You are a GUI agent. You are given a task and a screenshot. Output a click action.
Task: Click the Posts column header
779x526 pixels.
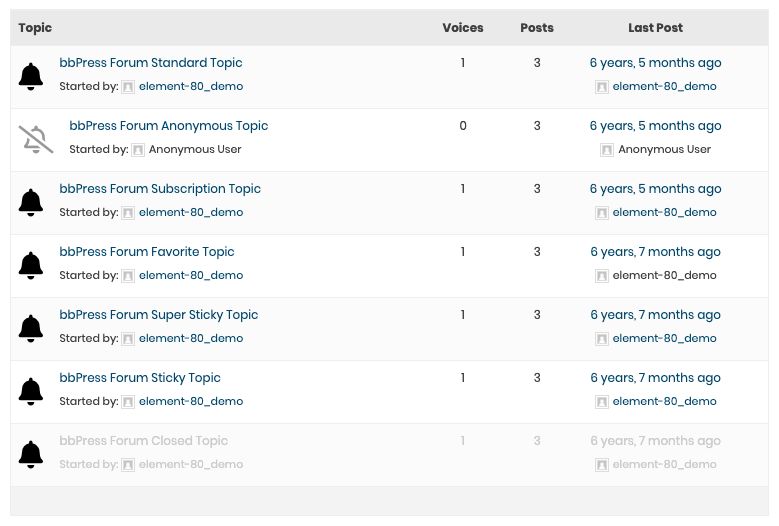pos(537,28)
